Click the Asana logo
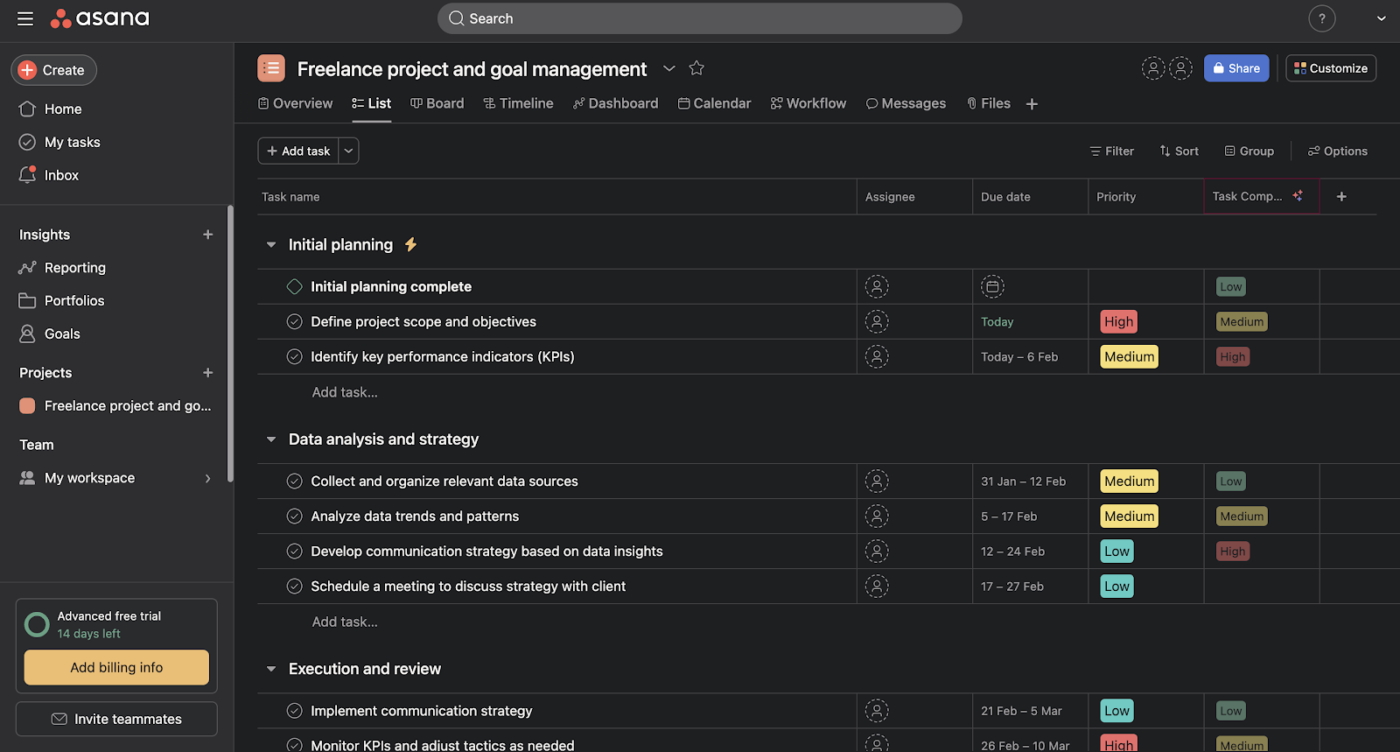The height and width of the screenshot is (752, 1400). point(100,18)
